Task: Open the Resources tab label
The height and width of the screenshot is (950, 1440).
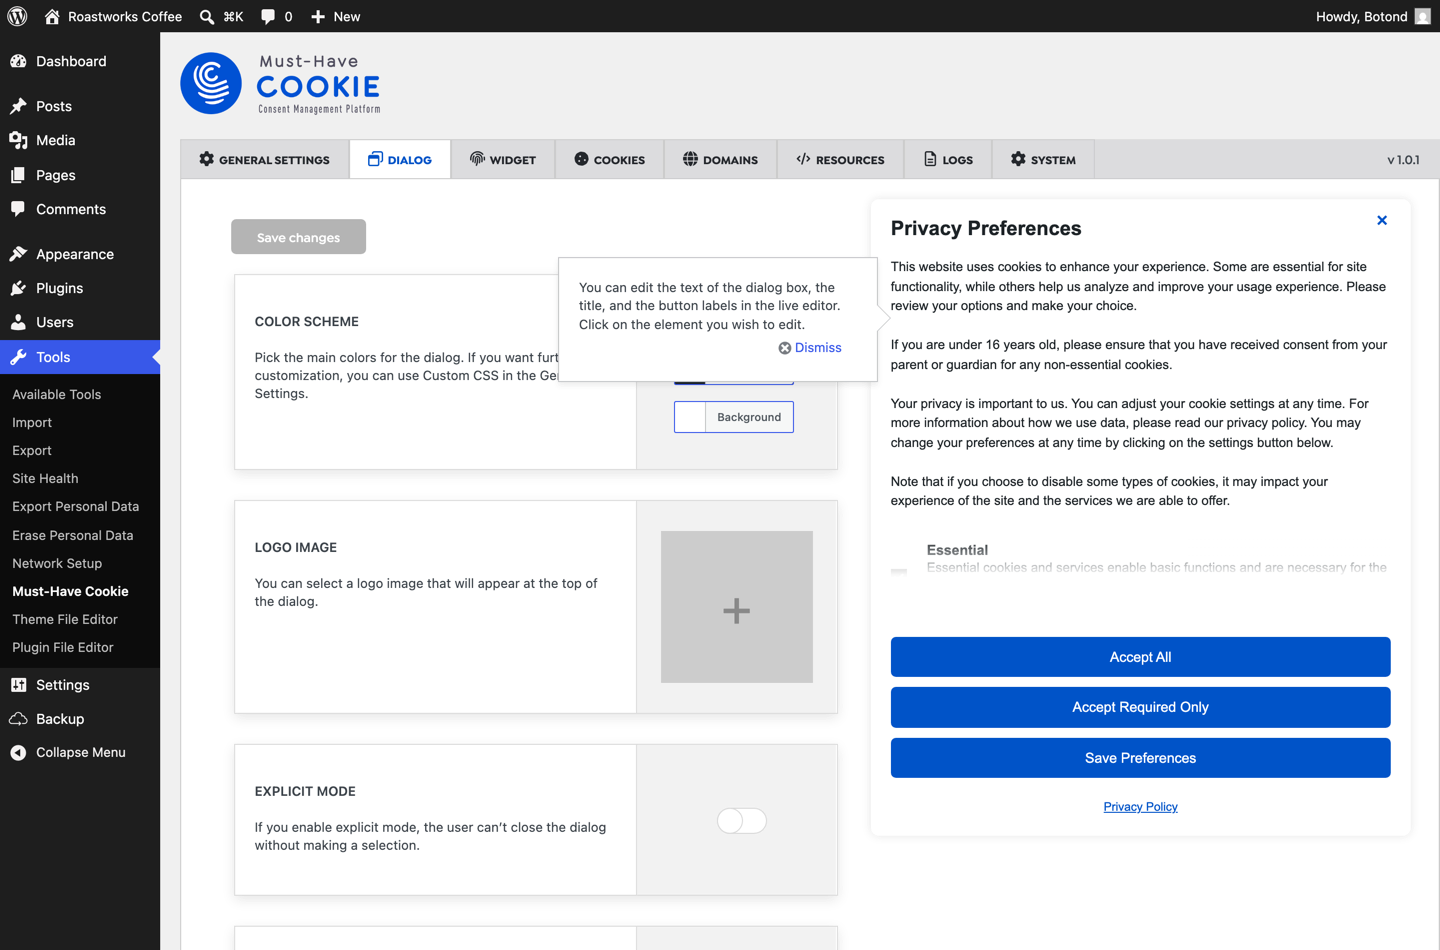Action: [x=850, y=160]
